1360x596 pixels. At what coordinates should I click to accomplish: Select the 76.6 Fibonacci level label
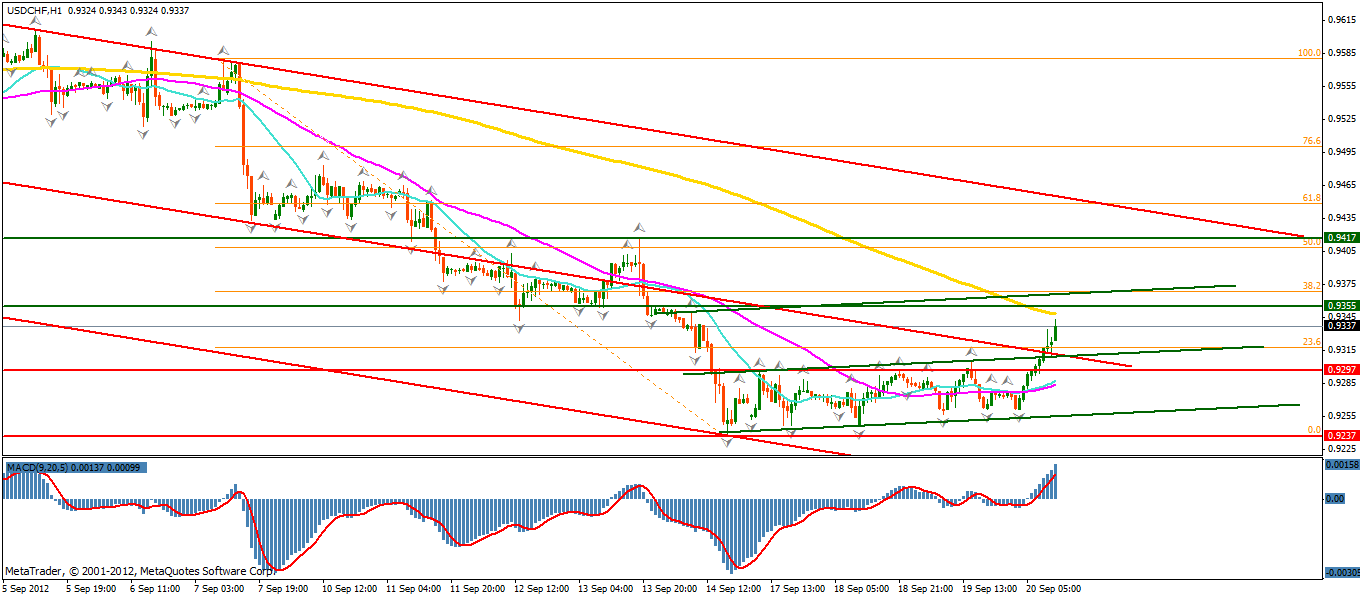(x=1312, y=141)
